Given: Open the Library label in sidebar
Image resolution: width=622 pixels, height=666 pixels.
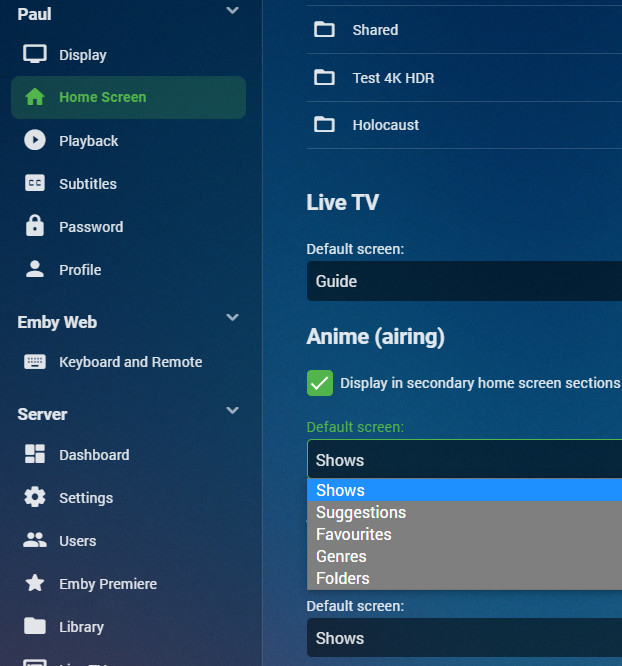Looking at the screenshot, I should [x=81, y=627].
